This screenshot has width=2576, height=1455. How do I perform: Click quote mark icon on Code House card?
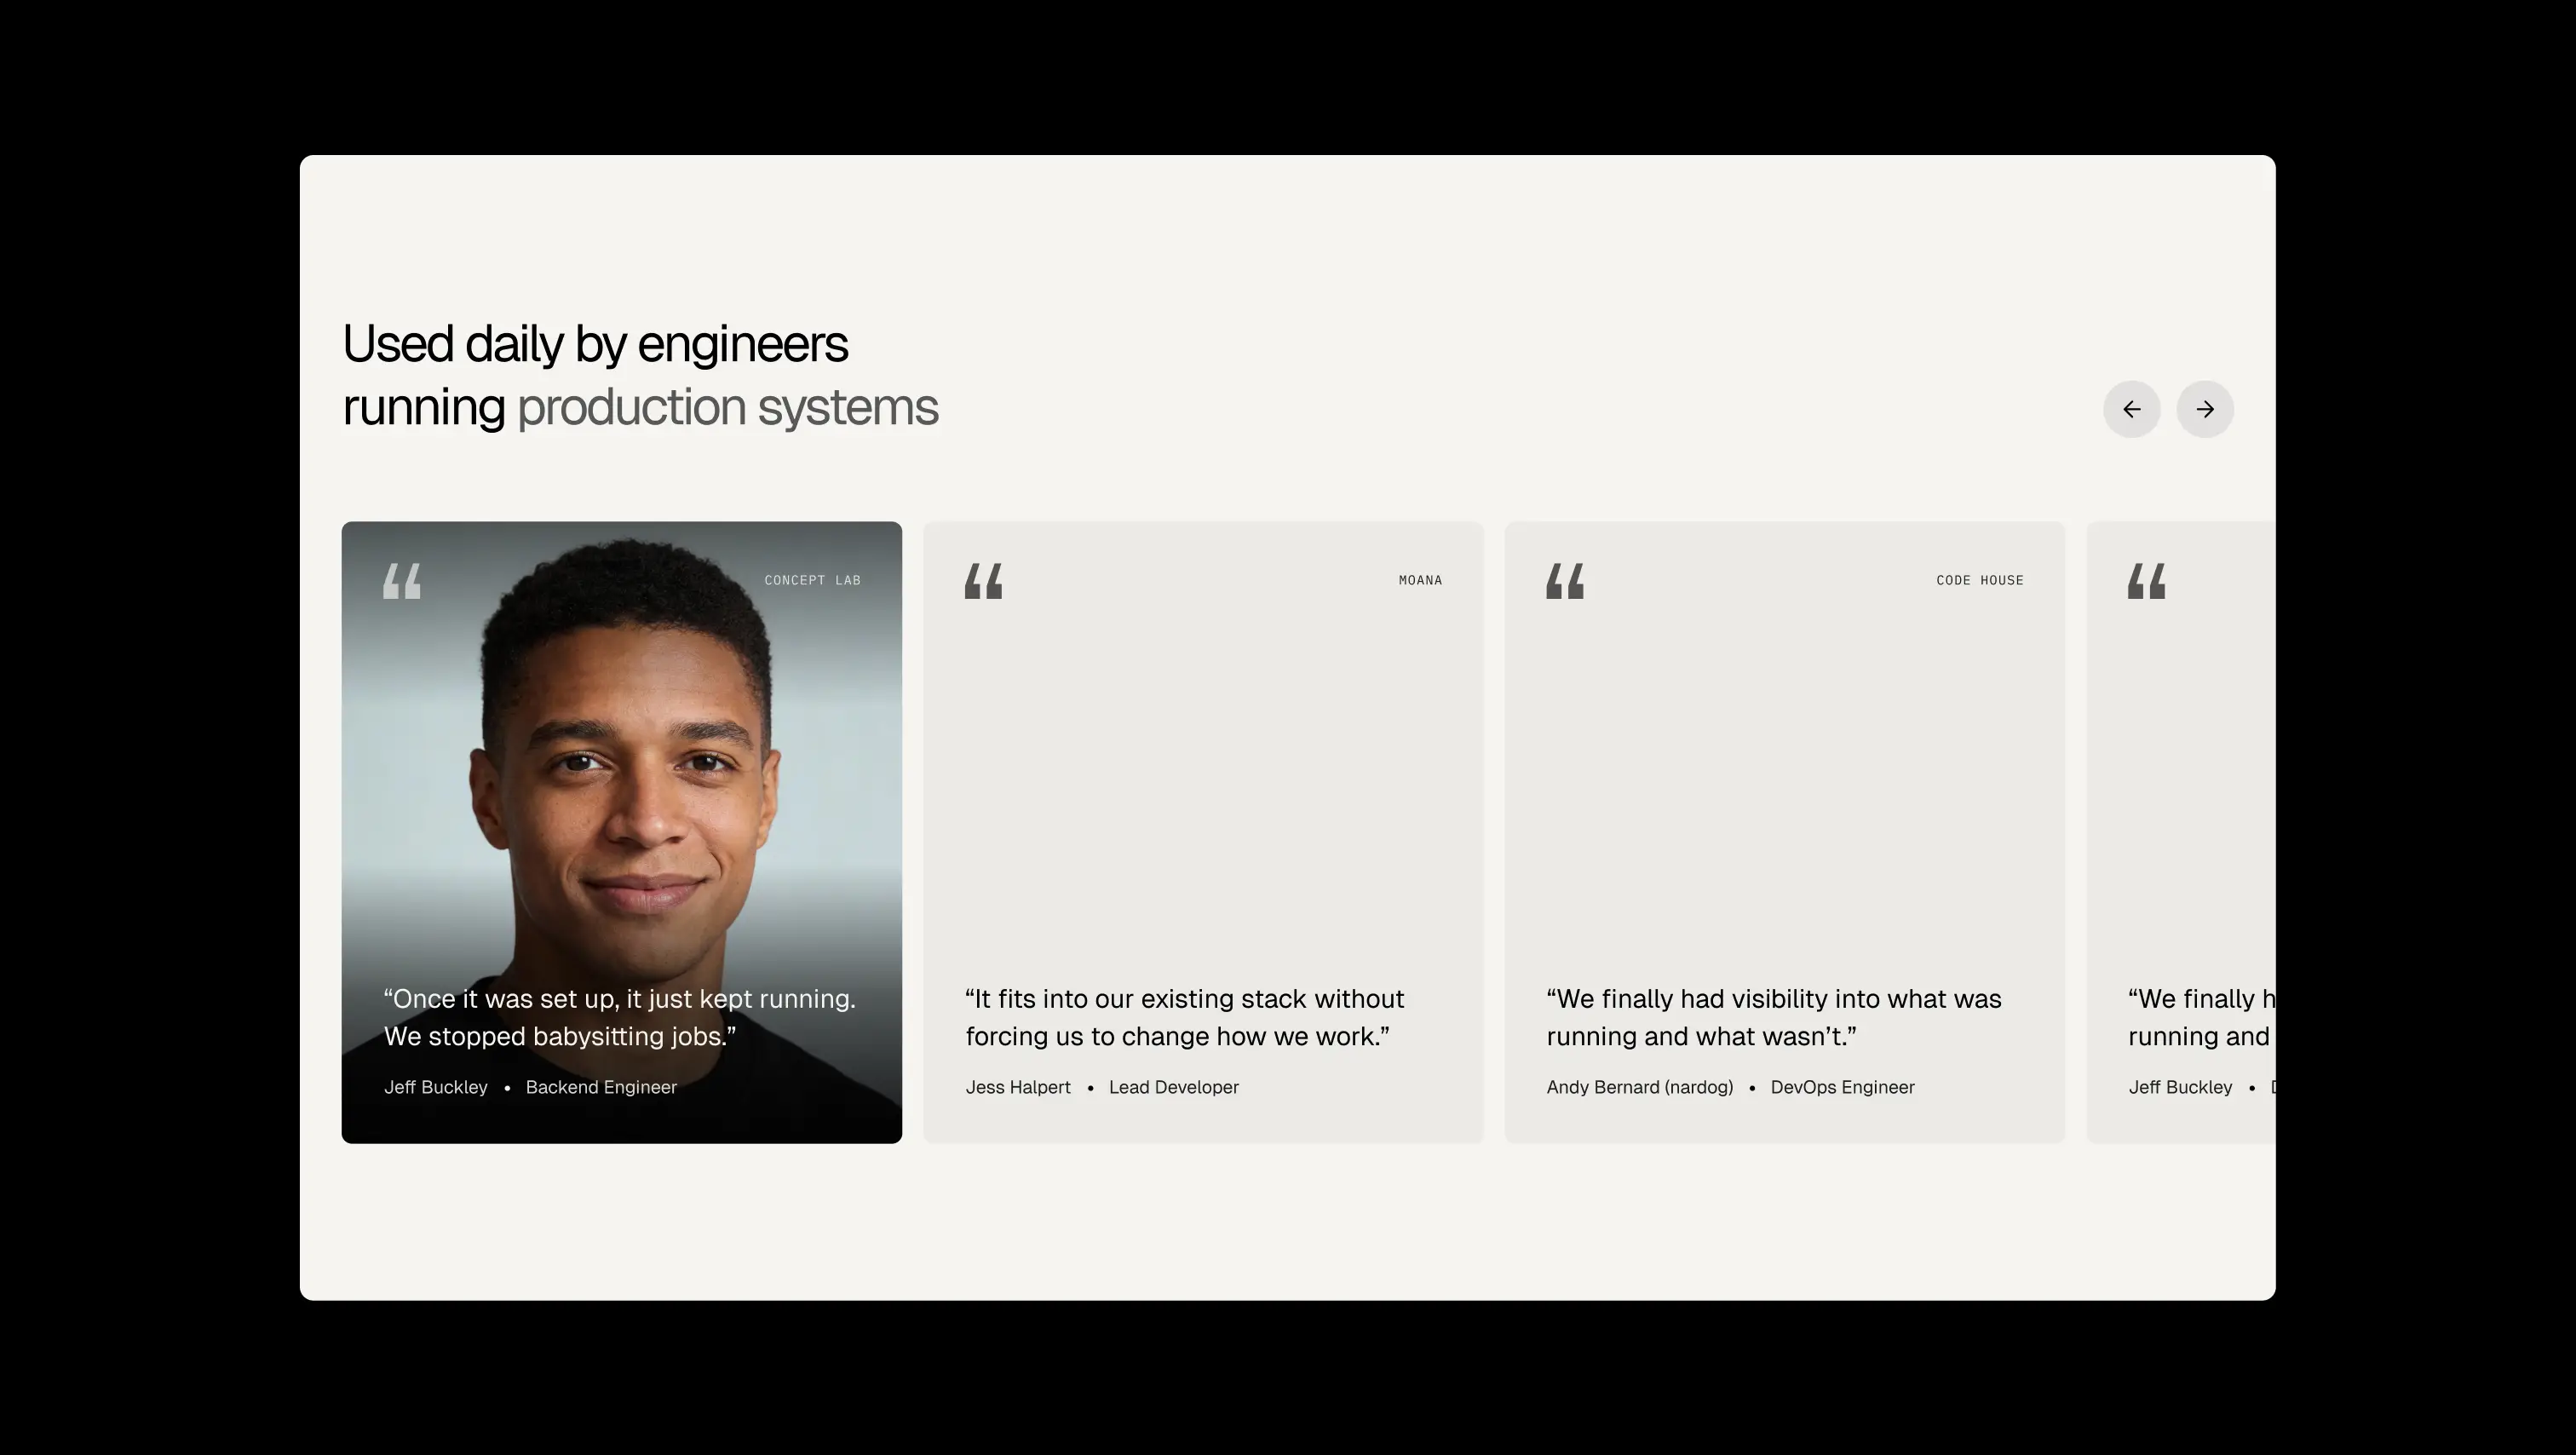[1565, 581]
